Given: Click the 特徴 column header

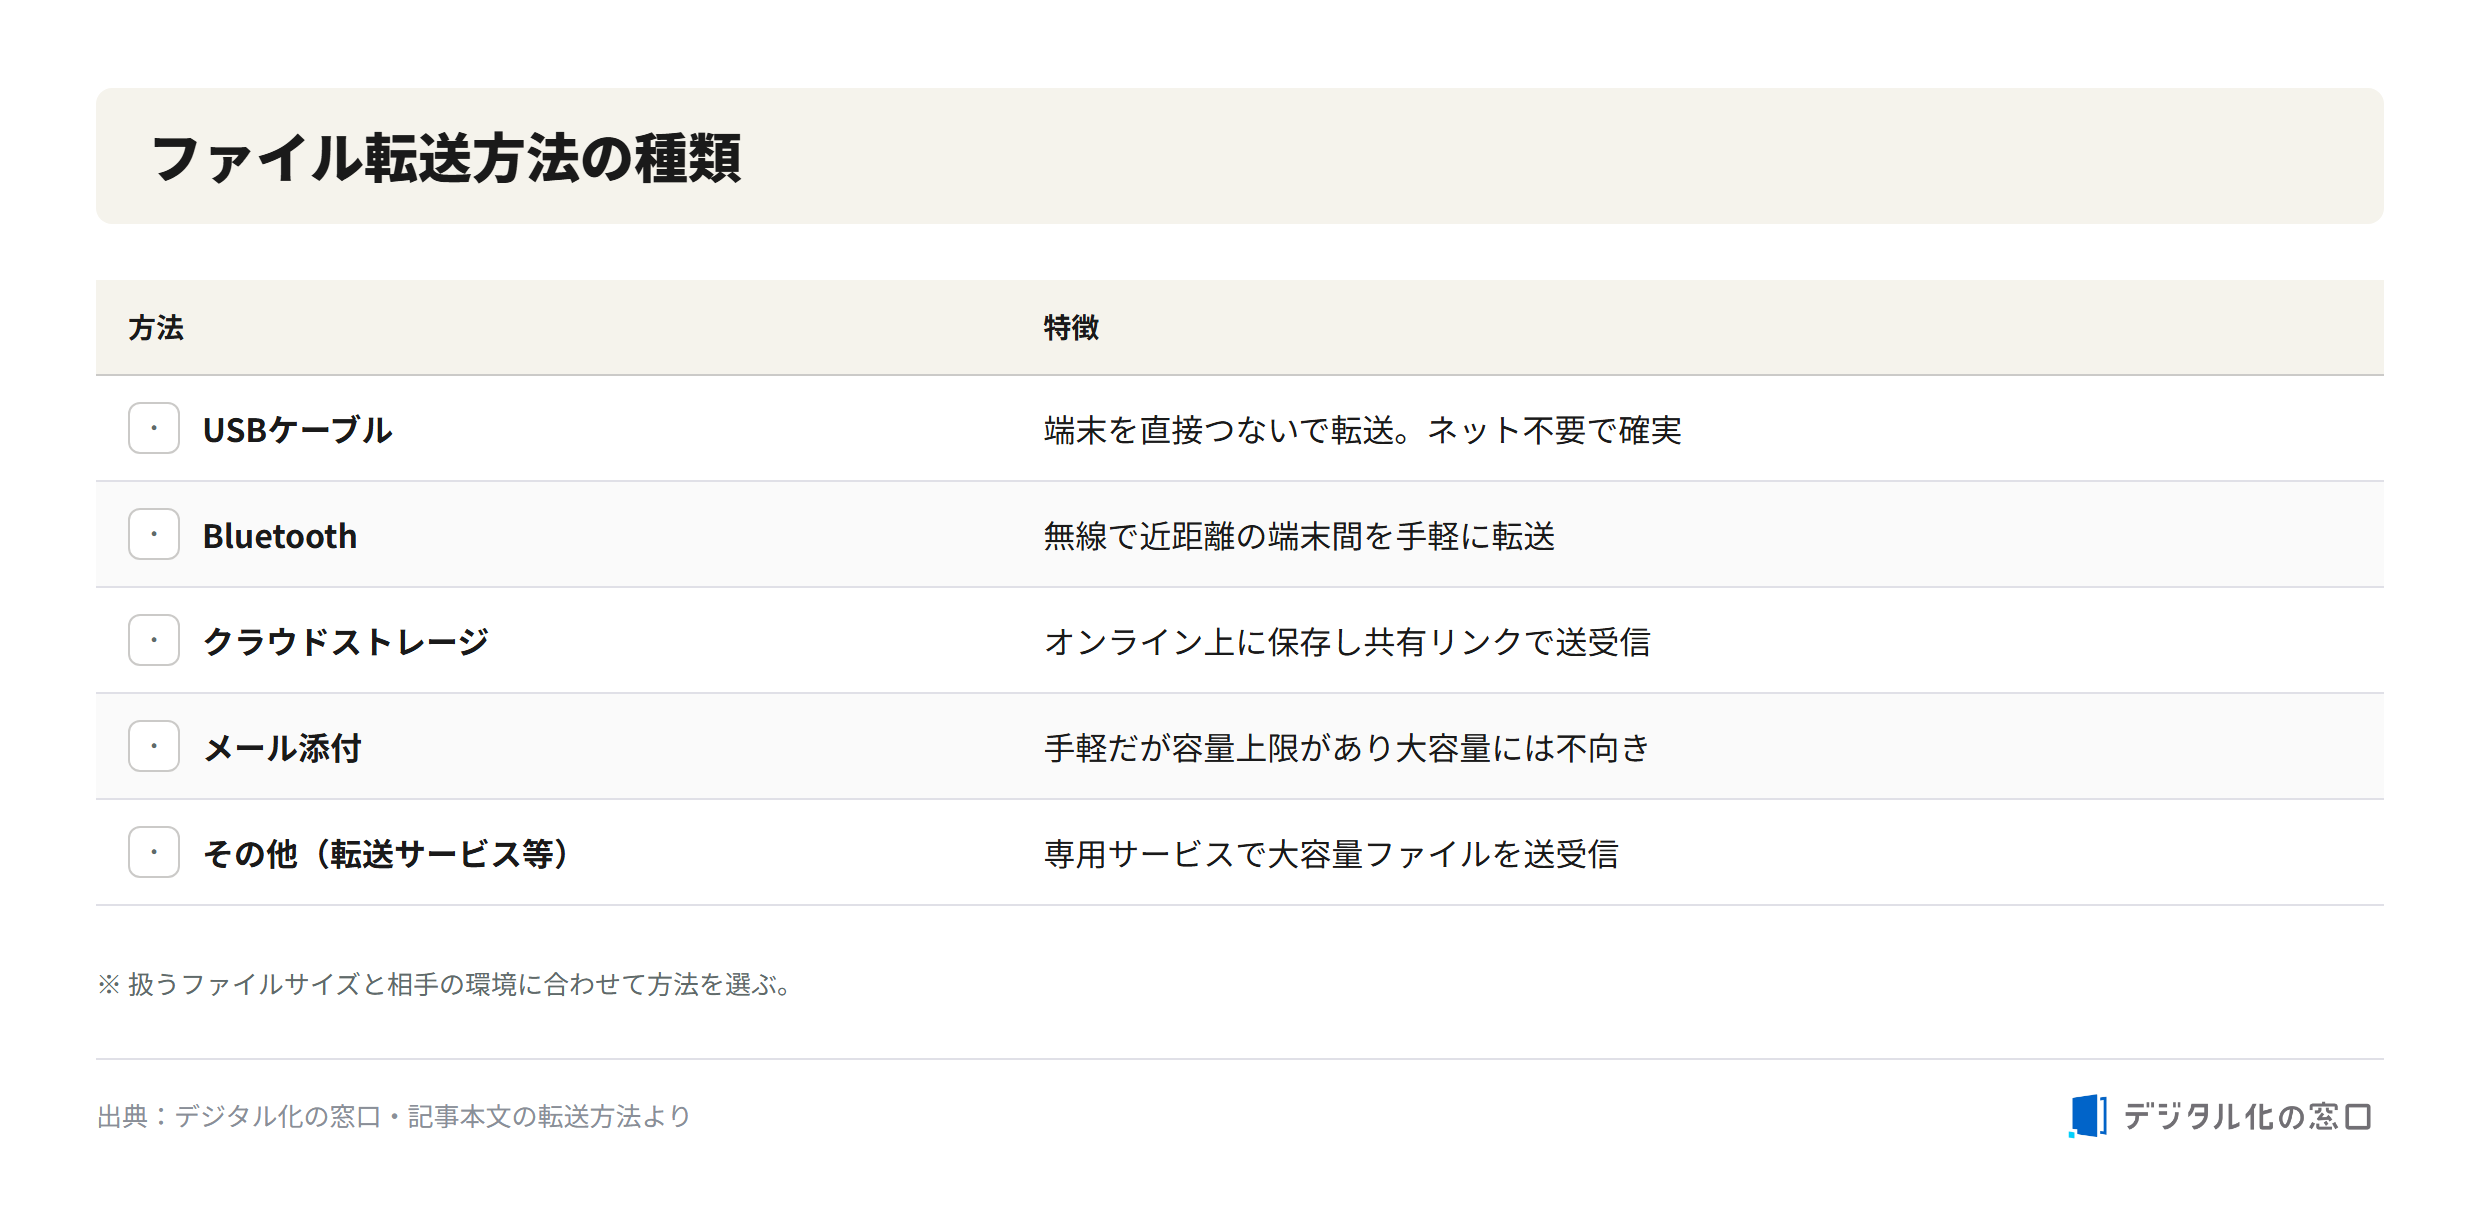Looking at the screenshot, I should coord(1071,328).
